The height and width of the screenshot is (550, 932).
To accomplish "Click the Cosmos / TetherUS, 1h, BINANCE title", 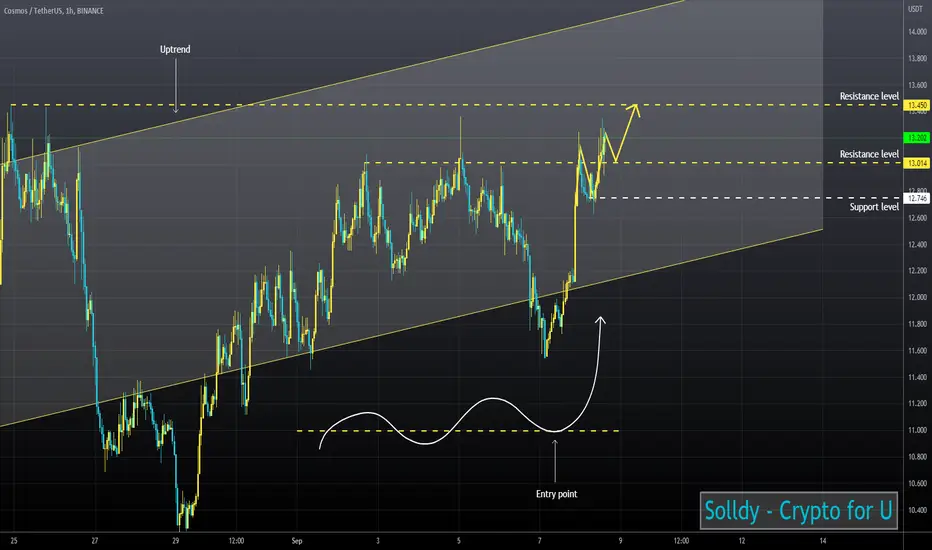I will [x=53, y=11].
